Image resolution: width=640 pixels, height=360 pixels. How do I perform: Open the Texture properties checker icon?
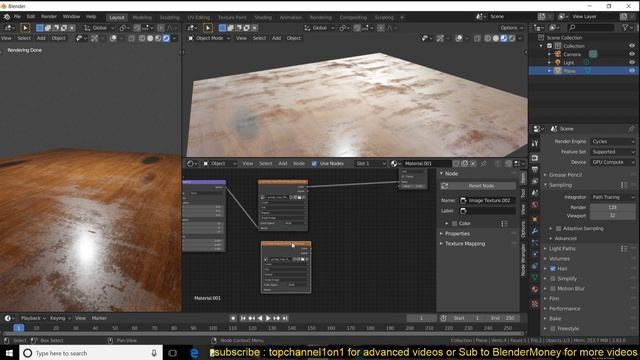tap(535, 304)
